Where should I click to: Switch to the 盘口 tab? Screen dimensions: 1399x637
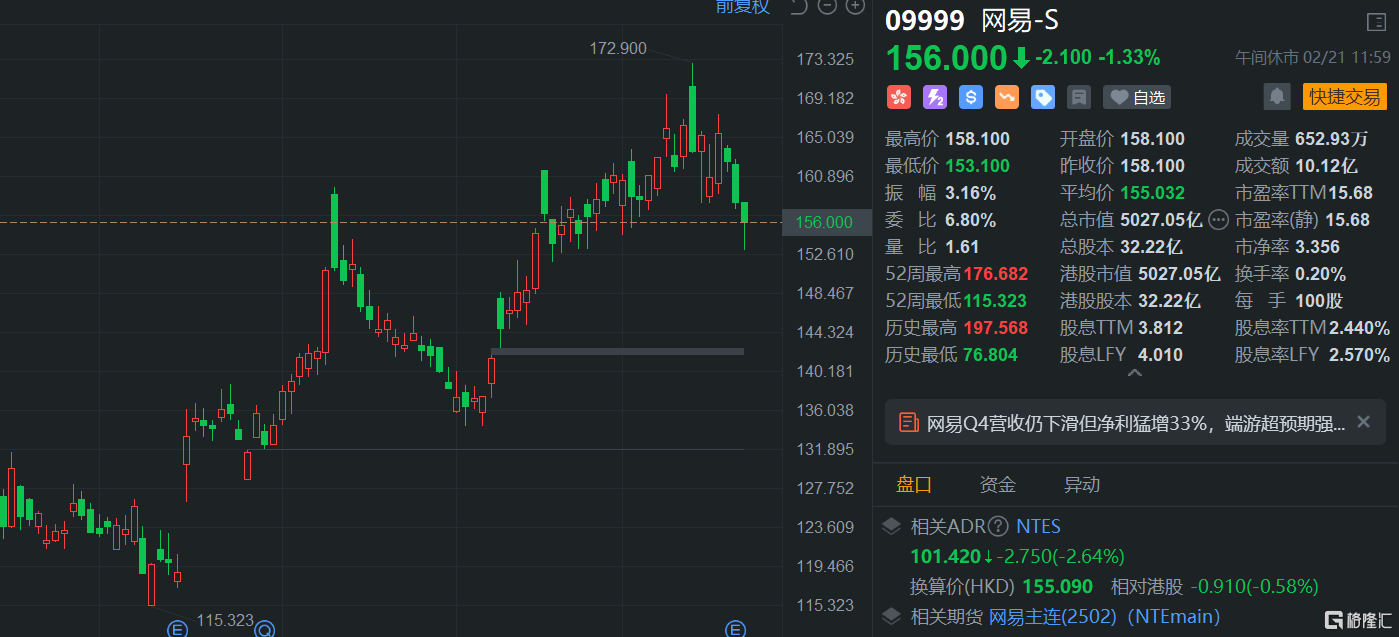(914, 485)
